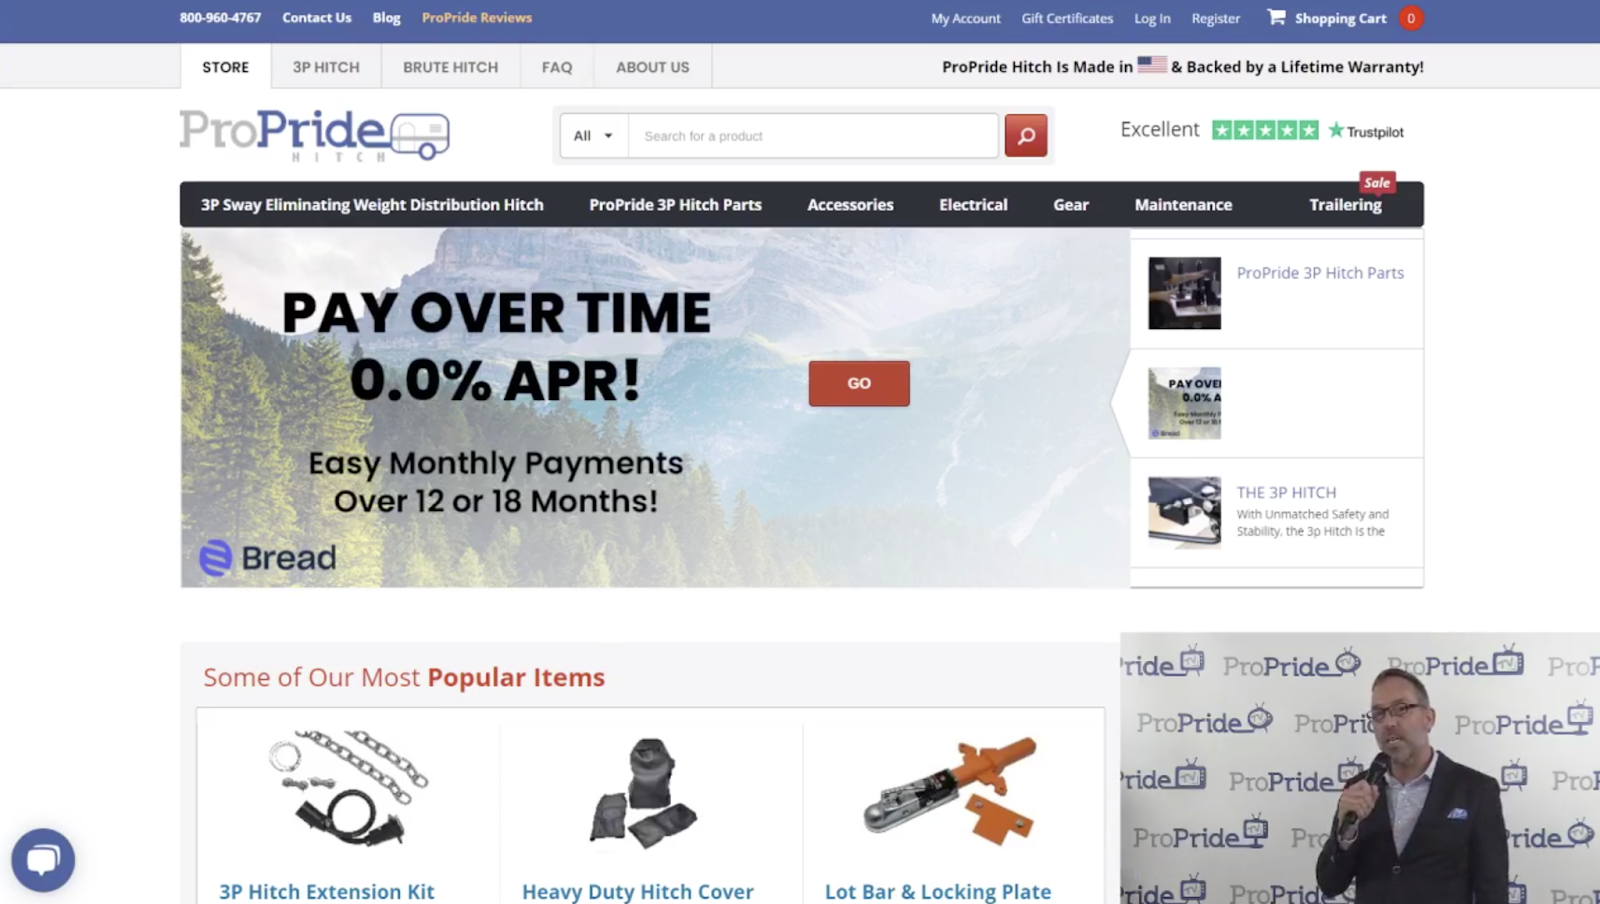
Task: Open 3P Sway Eliminating Weight Distribution Hitch menu
Action: tap(372, 205)
